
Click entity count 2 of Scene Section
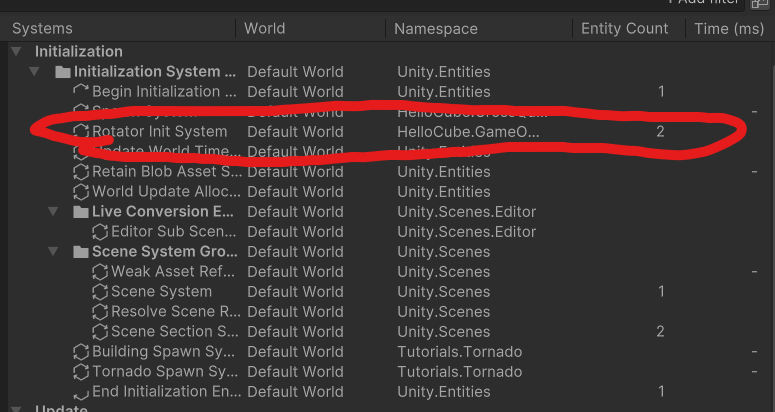click(x=660, y=331)
